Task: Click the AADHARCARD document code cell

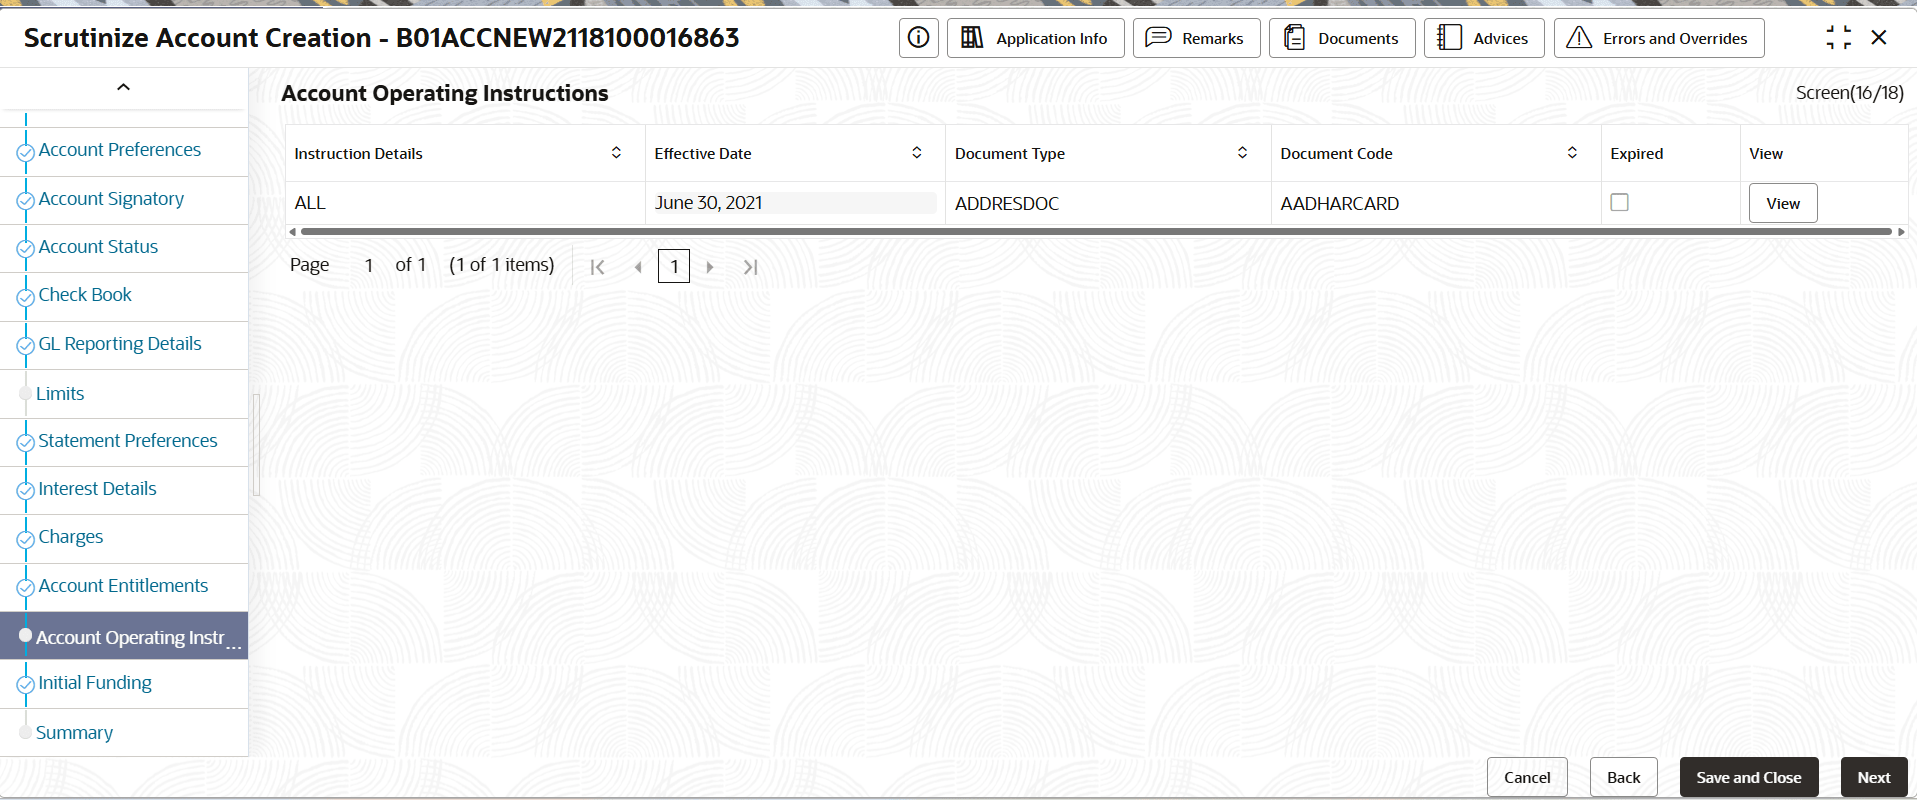Action: (1436, 203)
